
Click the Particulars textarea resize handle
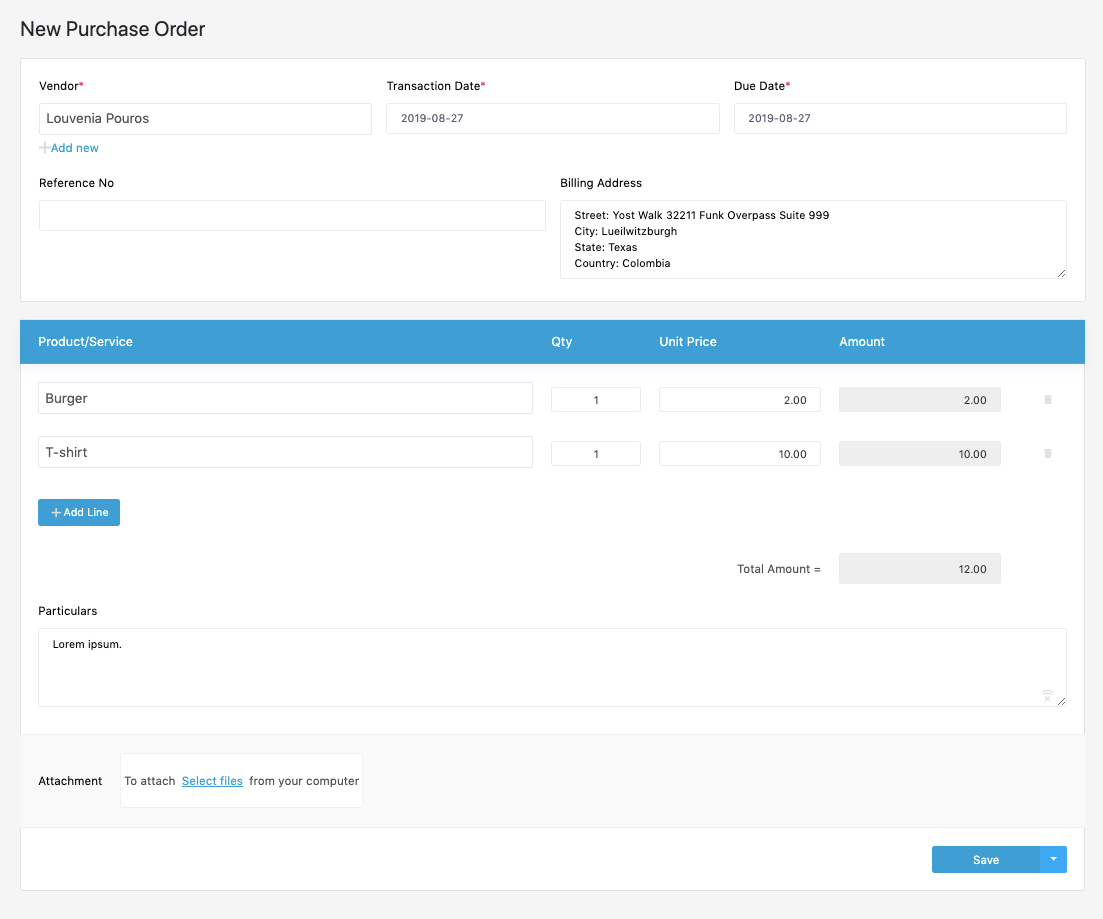(x=1061, y=701)
